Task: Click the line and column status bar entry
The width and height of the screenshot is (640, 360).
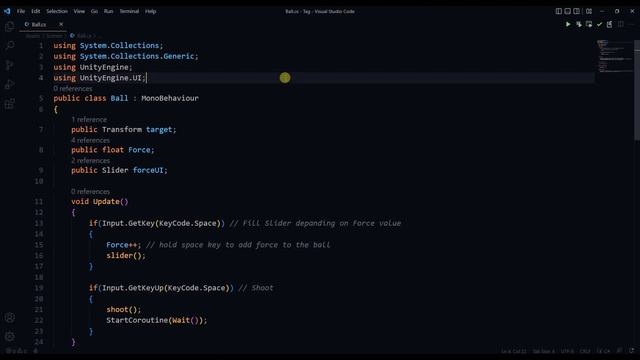Action: click(513, 351)
